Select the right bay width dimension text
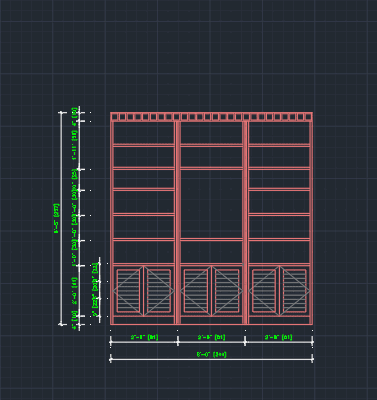Screen dimensions: 377x400 click(279, 337)
